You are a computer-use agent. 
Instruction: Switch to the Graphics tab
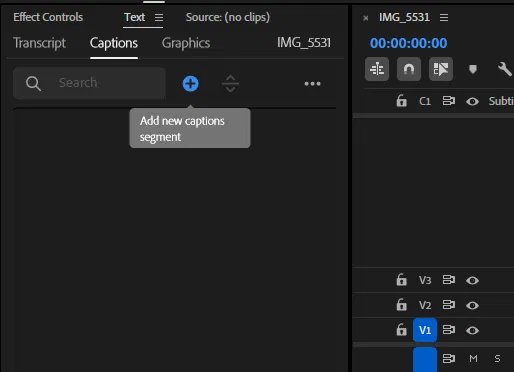[186, 43]
